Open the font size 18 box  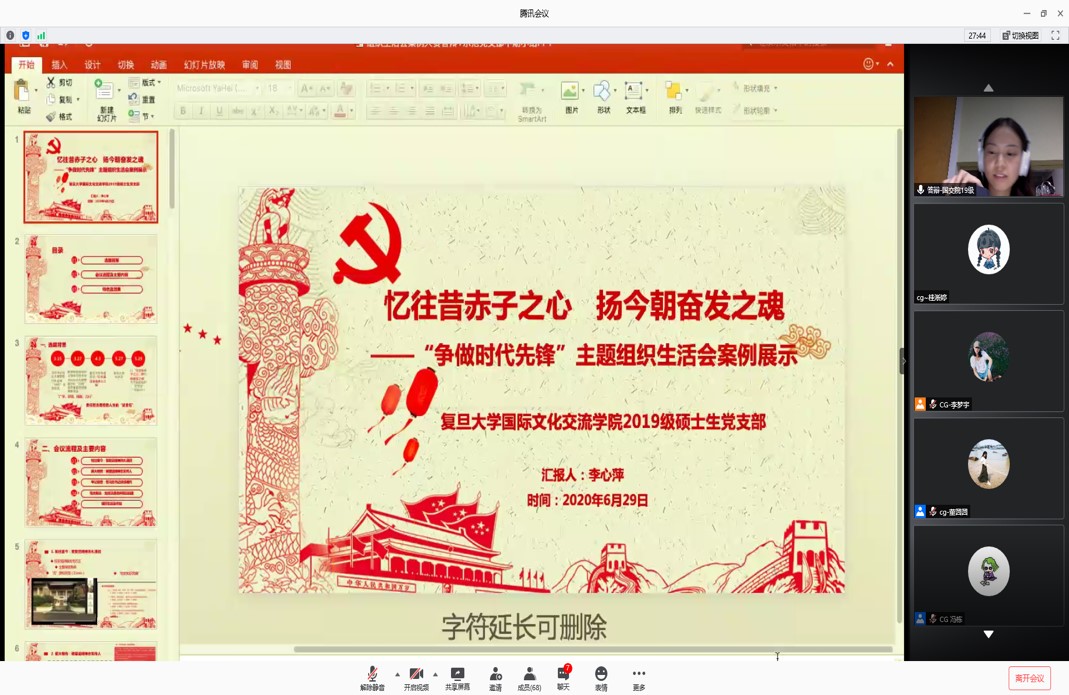tap(279, 88)
